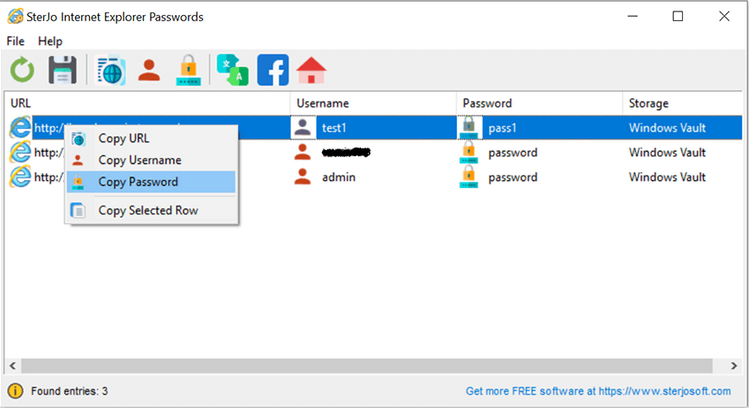The width and height of the screenshot is (750, 409).
Task: Sort by the Password column header
Action: [540, 103]
